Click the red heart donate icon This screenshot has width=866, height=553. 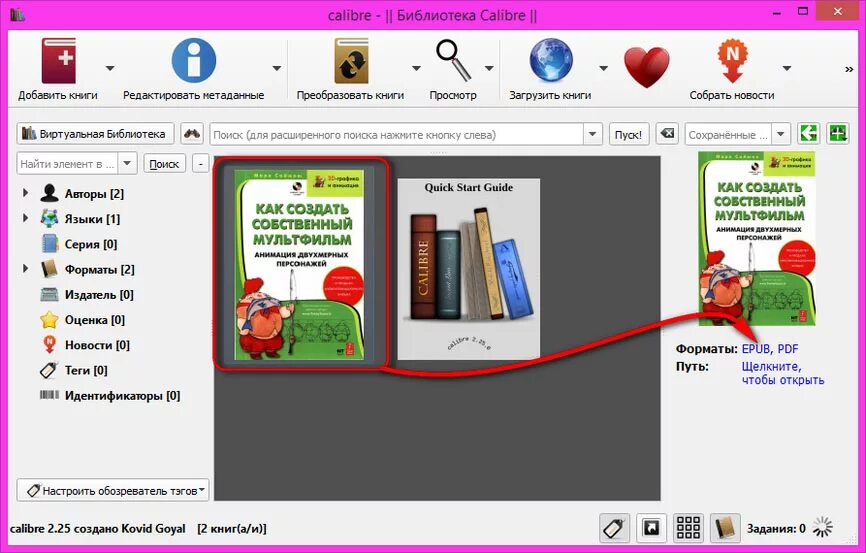click(647, 67)
